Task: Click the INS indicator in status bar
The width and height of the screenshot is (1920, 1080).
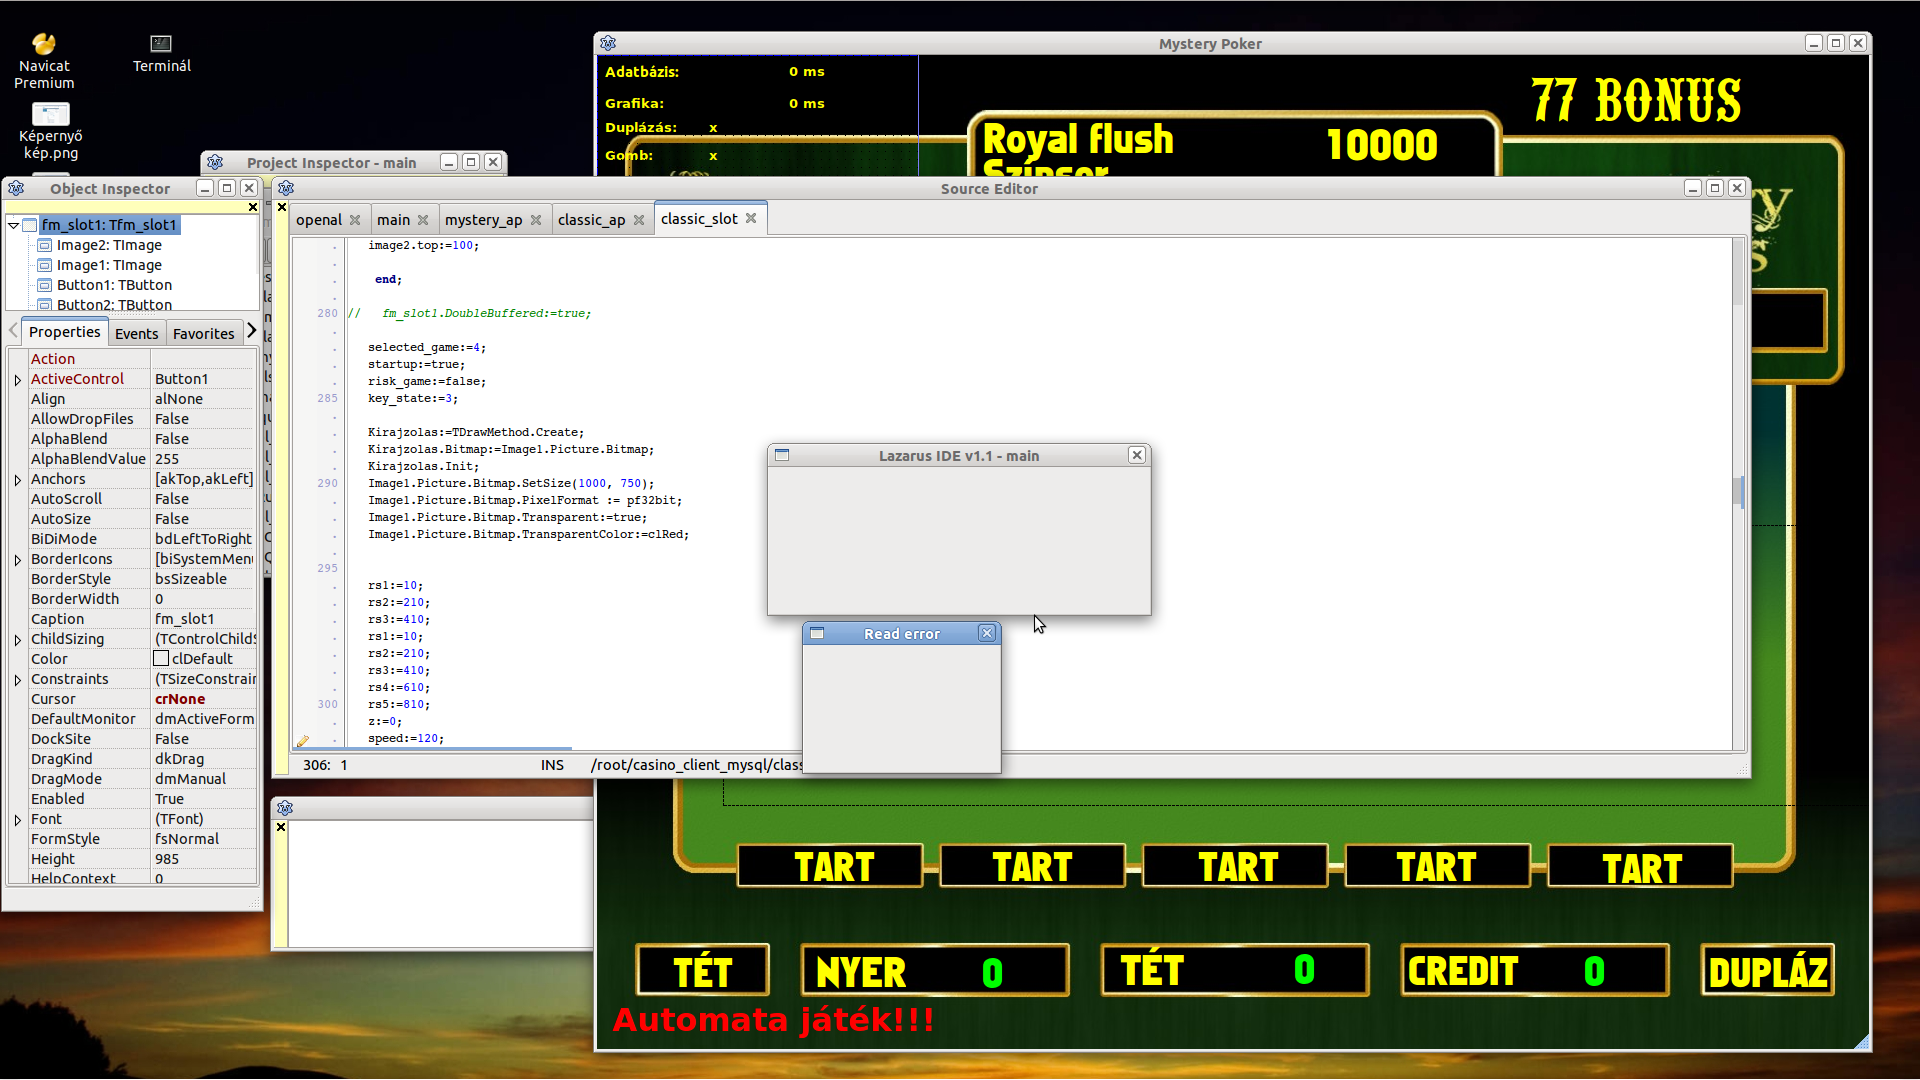Action: pos(552,765)
